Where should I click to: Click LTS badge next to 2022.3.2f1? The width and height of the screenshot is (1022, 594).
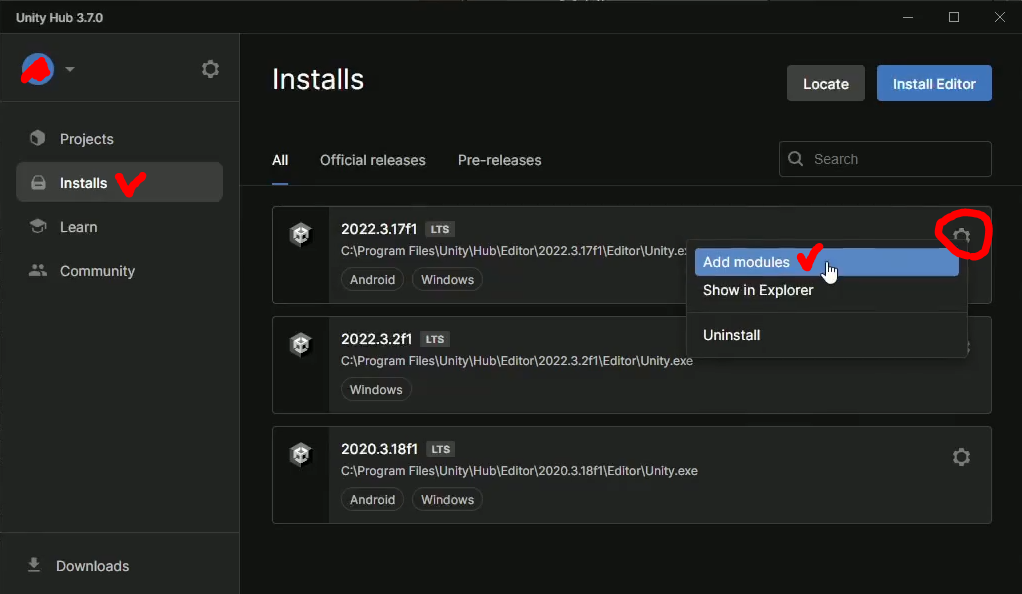click(x=435, y=340)
